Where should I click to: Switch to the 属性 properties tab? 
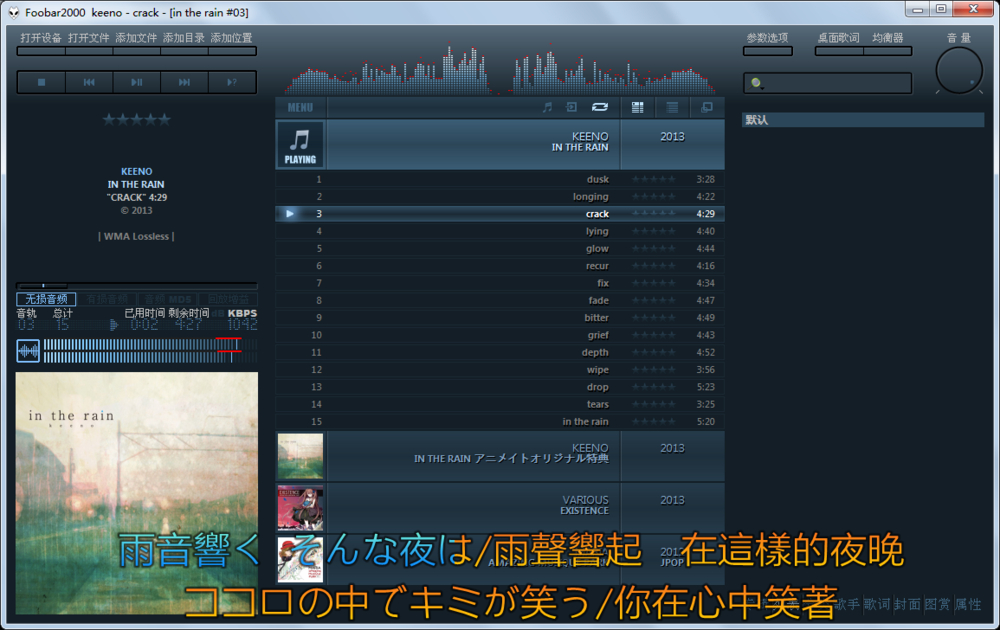click(968, 604)
